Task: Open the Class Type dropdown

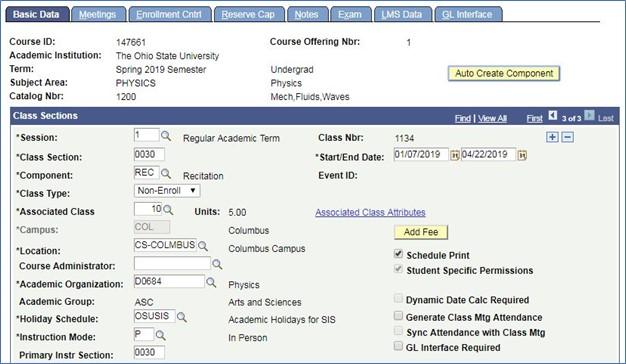Action: pyautogui.click(x=167, y=191)
